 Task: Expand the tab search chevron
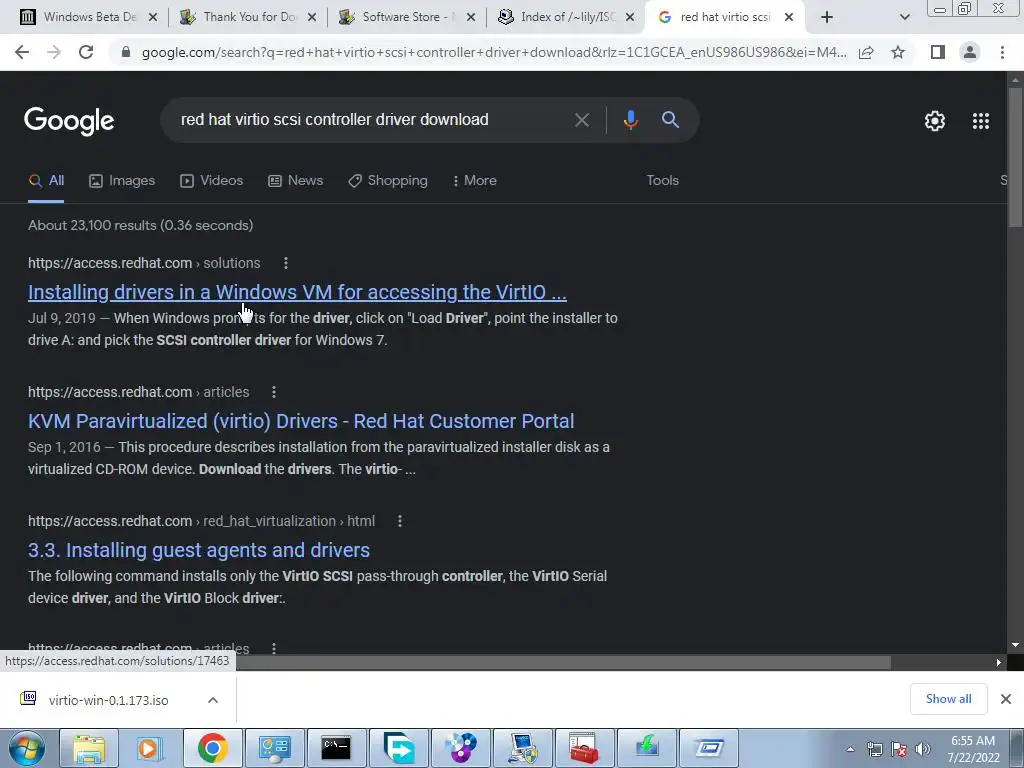(x=904, y=17)
